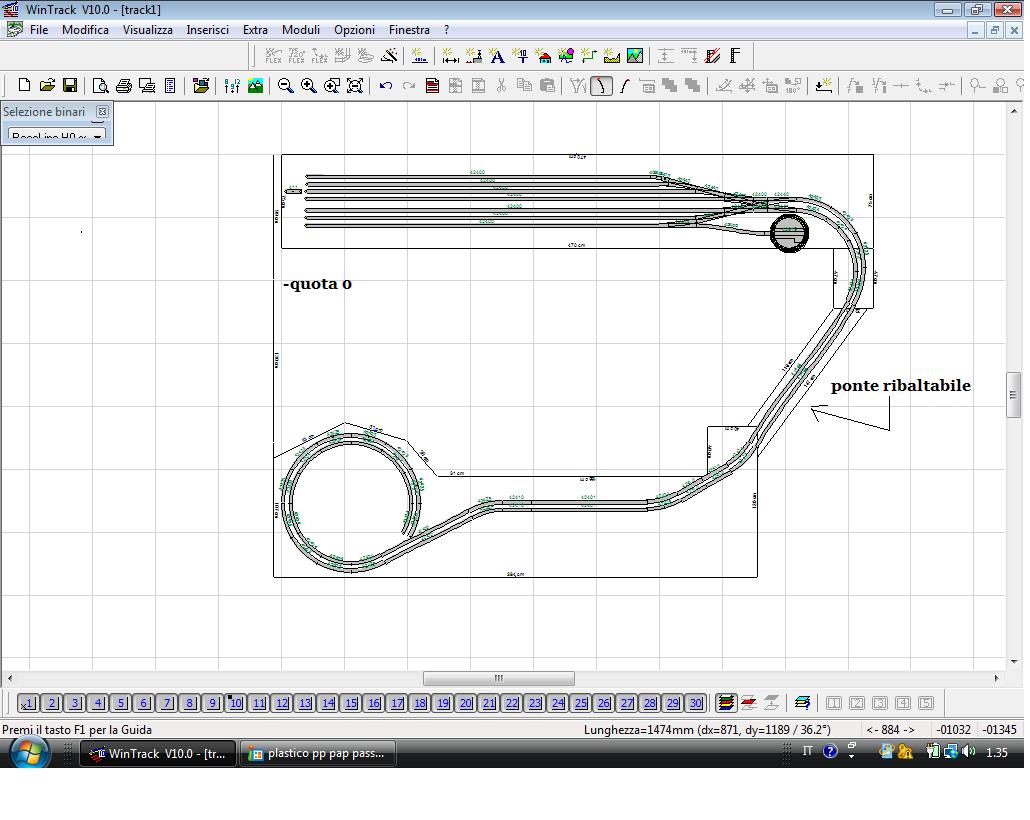Click the horizontal scrollbar thumb

[499, 678]
